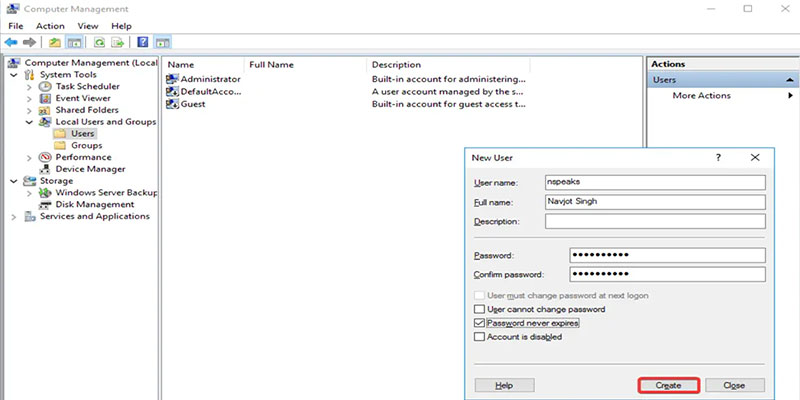Click the Export List toolbar icon
This screenshot has height=400, width=800.
pyautogui.click(x=118, y=43)
